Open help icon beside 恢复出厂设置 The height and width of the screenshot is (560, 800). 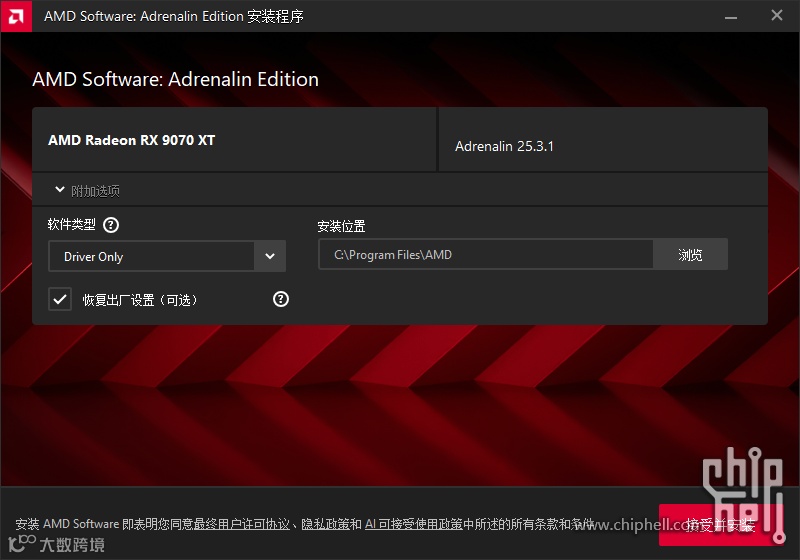point(281,299)
